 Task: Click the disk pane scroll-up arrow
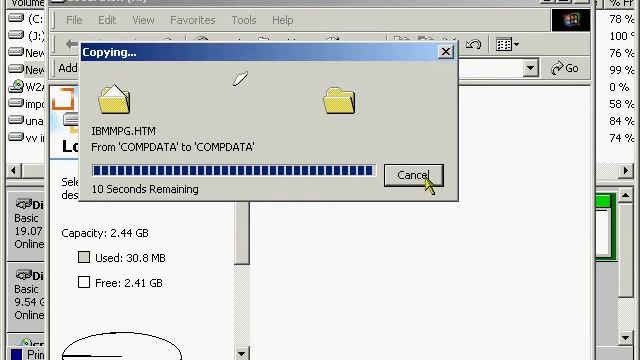626,196
